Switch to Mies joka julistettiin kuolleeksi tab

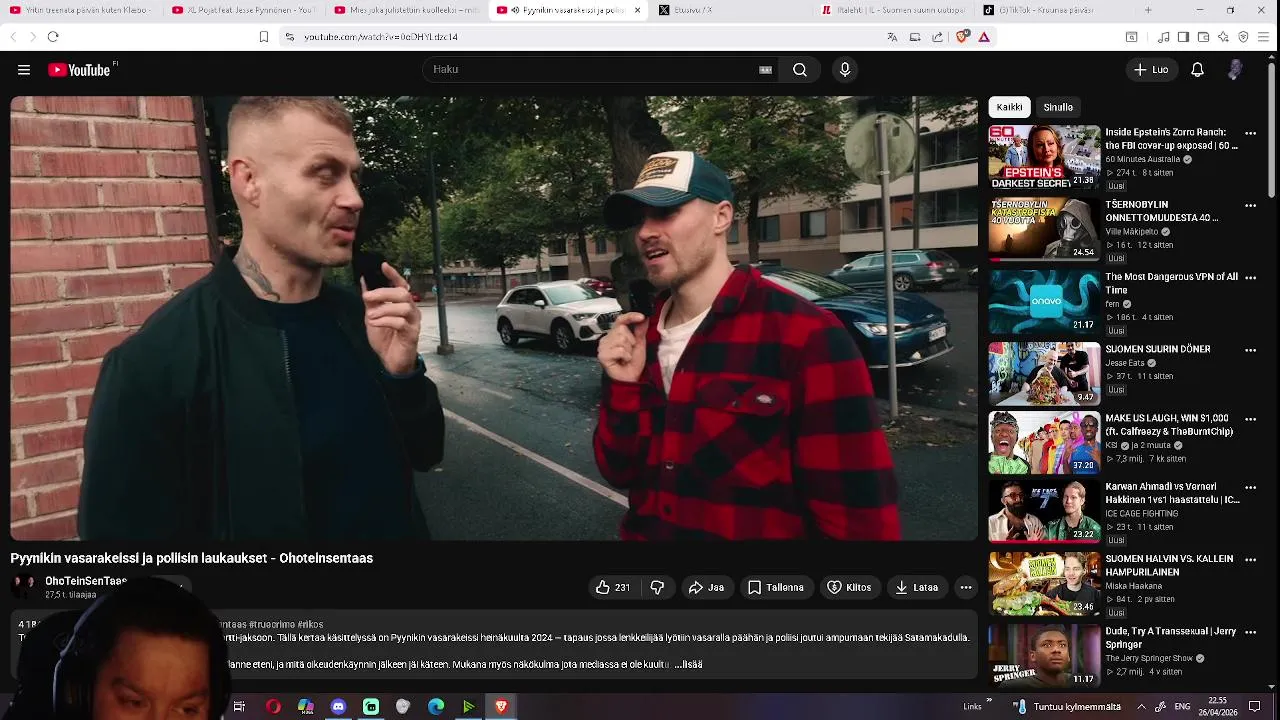point(406,10)
